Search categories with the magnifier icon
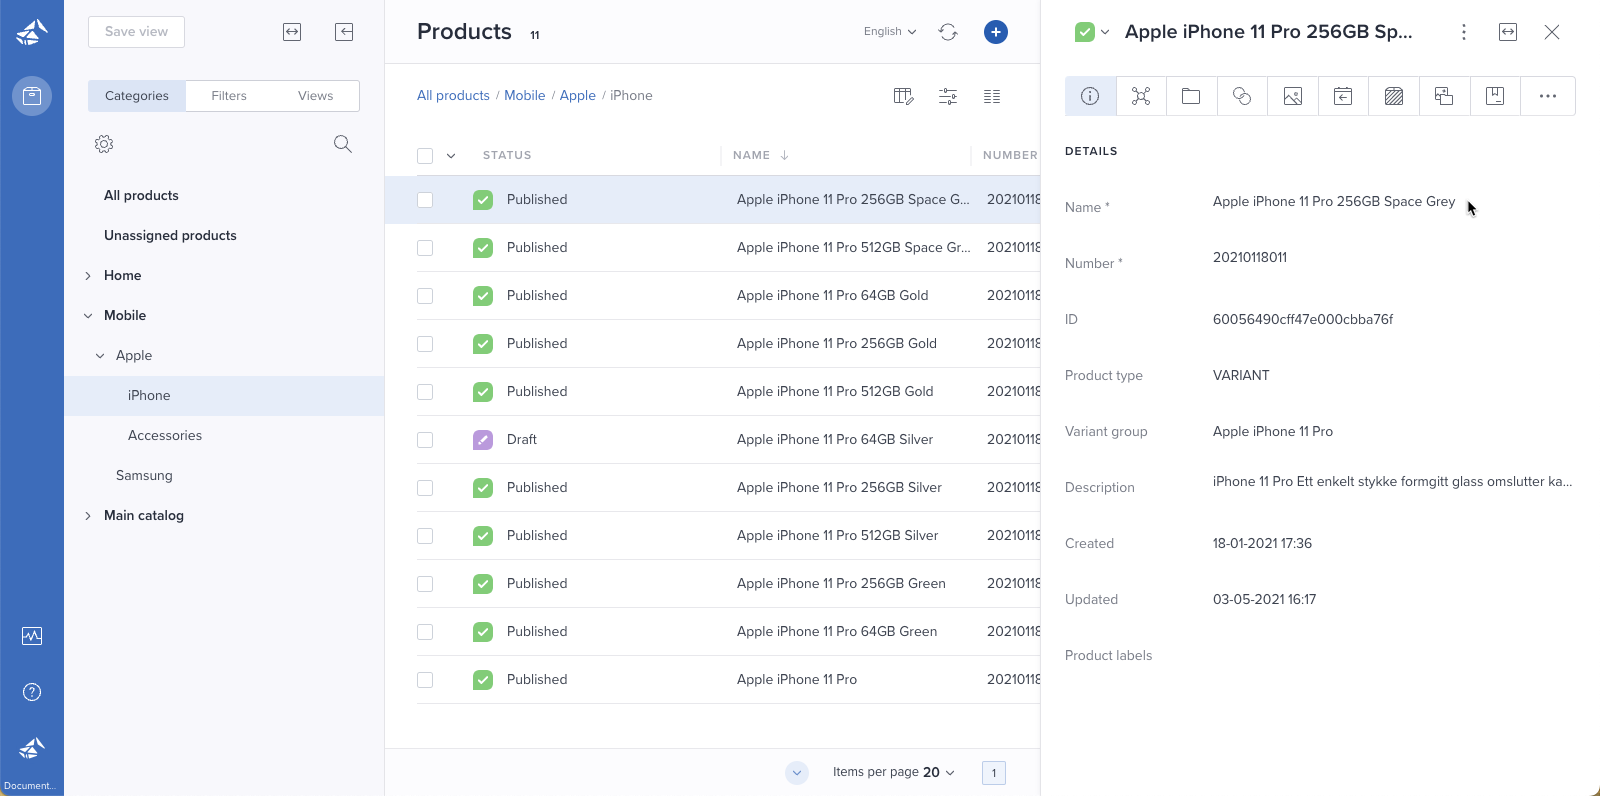 (x=343, y=144)
